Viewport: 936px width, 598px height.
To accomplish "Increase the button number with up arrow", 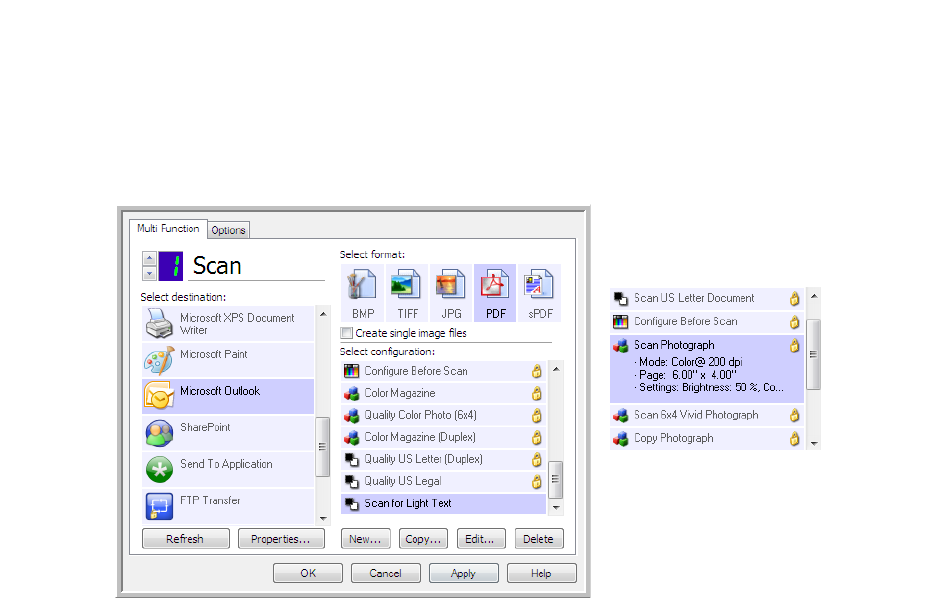I will [149, 258].
